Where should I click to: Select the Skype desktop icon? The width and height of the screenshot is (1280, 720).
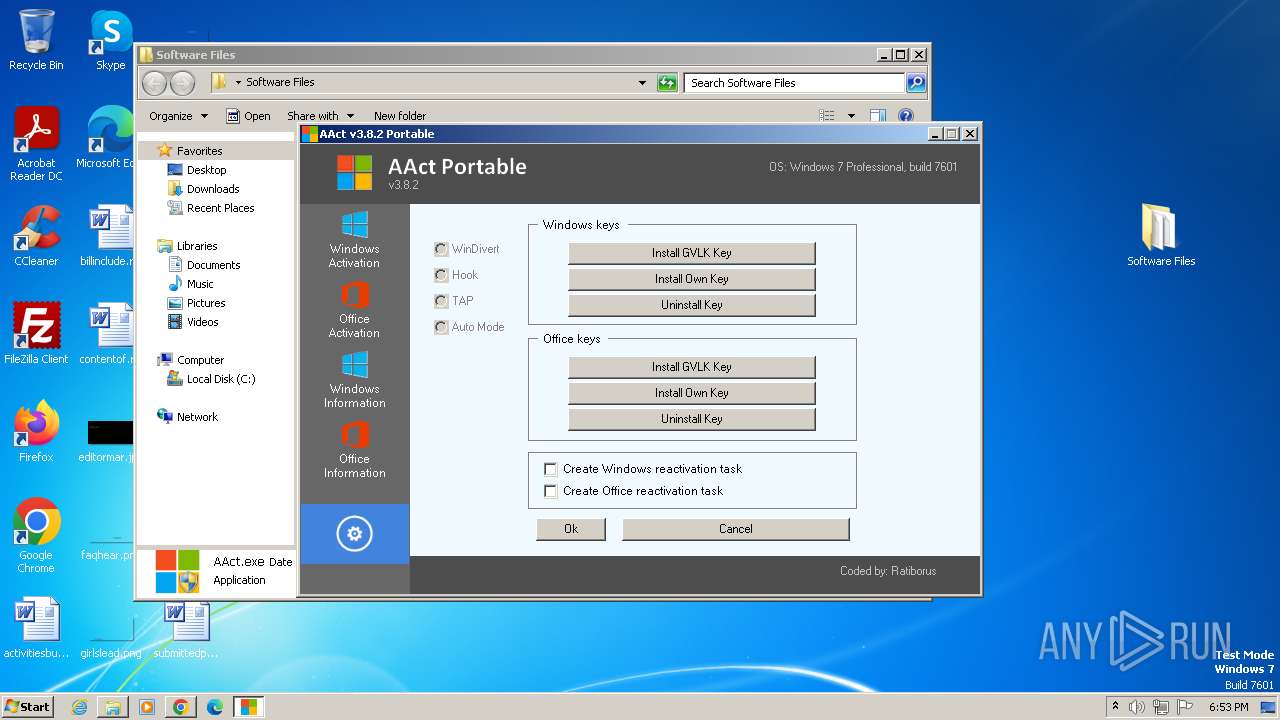[110, 40]
